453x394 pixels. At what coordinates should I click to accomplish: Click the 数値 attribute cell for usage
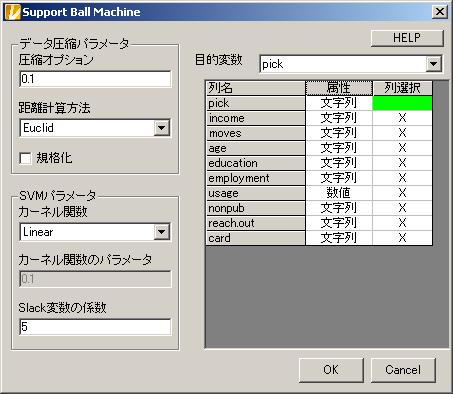[x=339, y=193]
